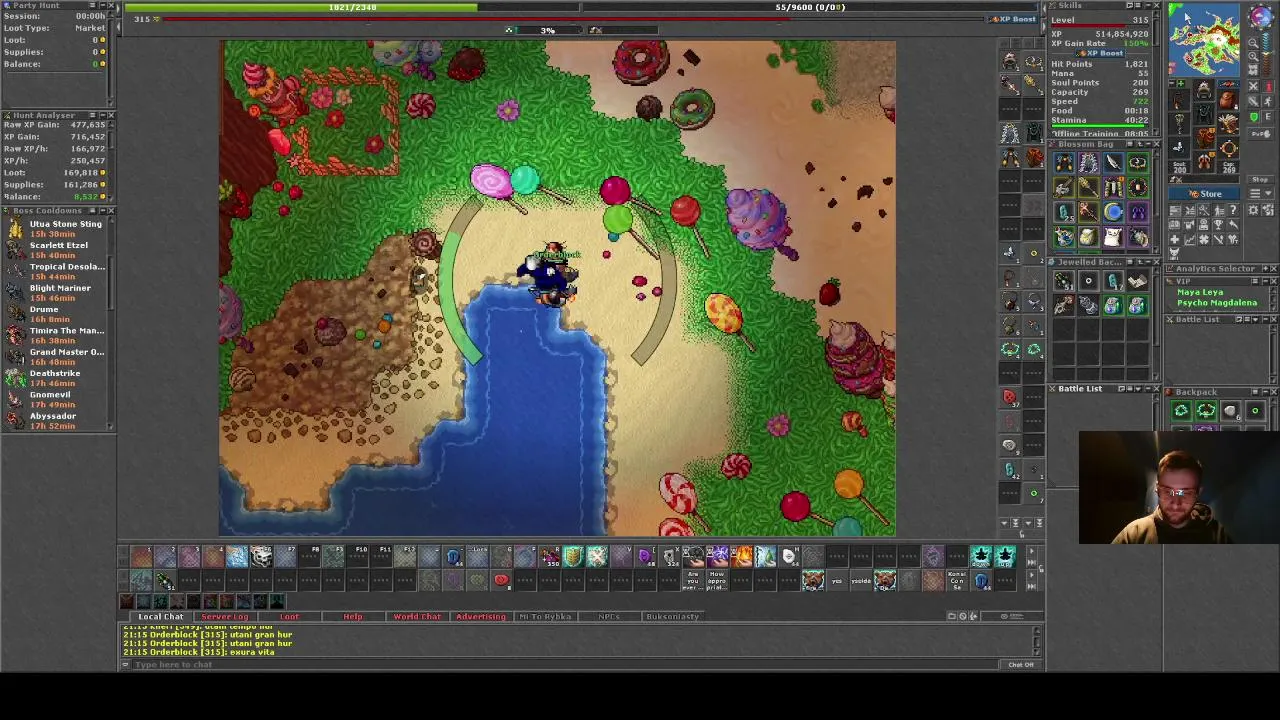Select Deathstrike boss cooldown entry
This screenshot has height=720, width=1280.
56,378
